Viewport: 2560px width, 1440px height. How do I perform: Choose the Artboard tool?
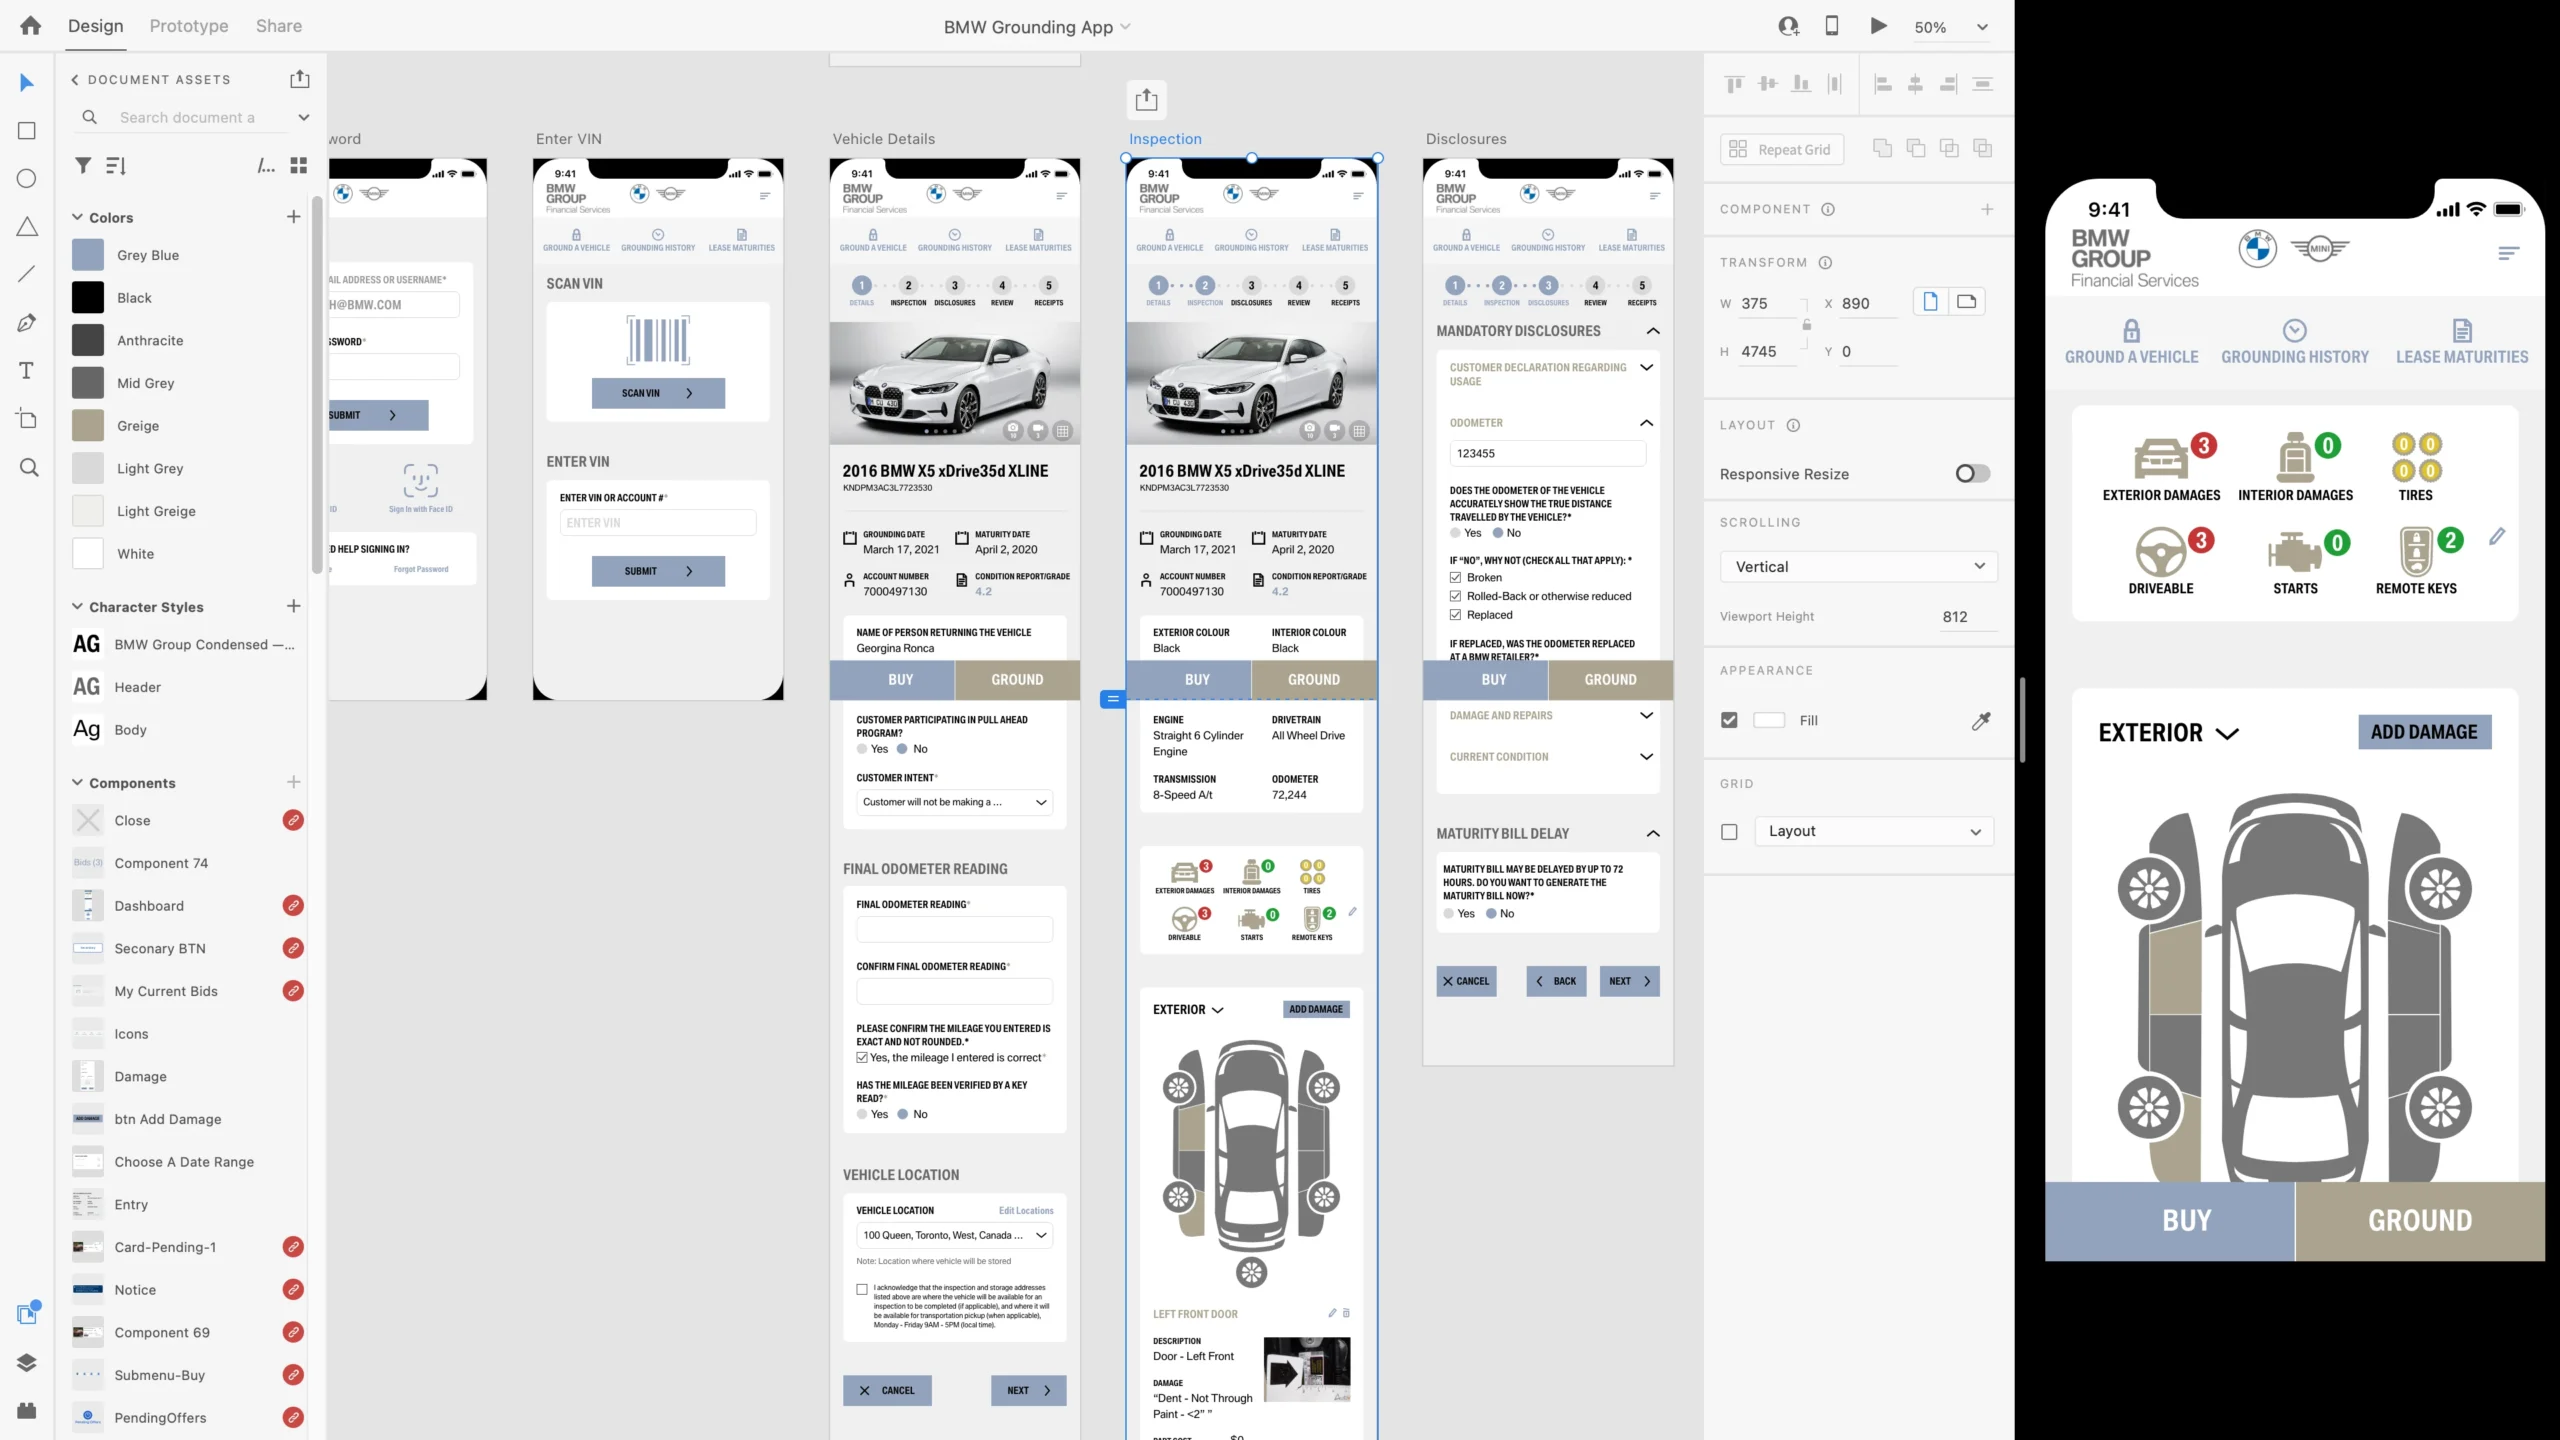[x=27, y=419]
